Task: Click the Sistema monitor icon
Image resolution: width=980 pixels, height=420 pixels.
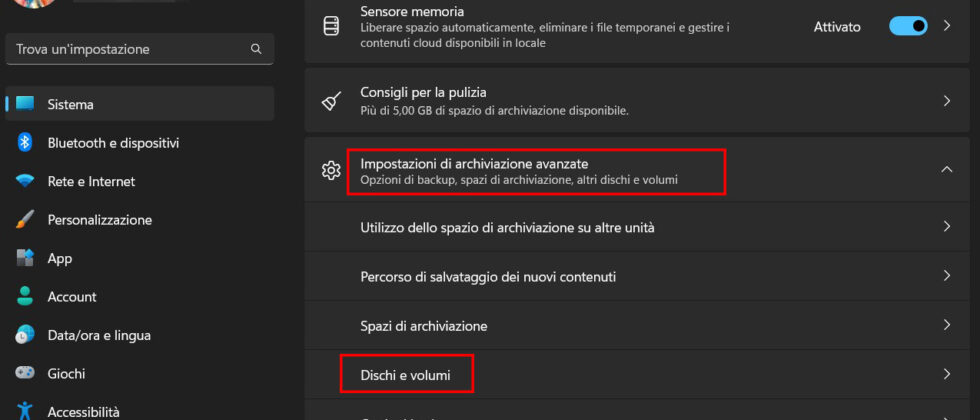Action: 26,104
